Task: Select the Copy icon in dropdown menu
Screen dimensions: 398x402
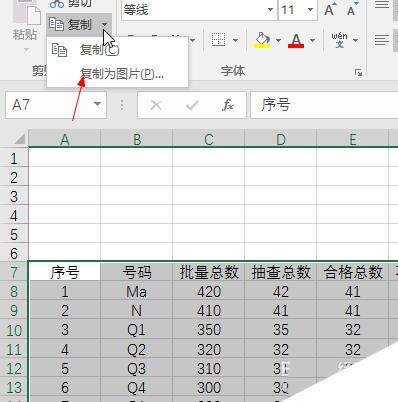Action: point(60,50)
